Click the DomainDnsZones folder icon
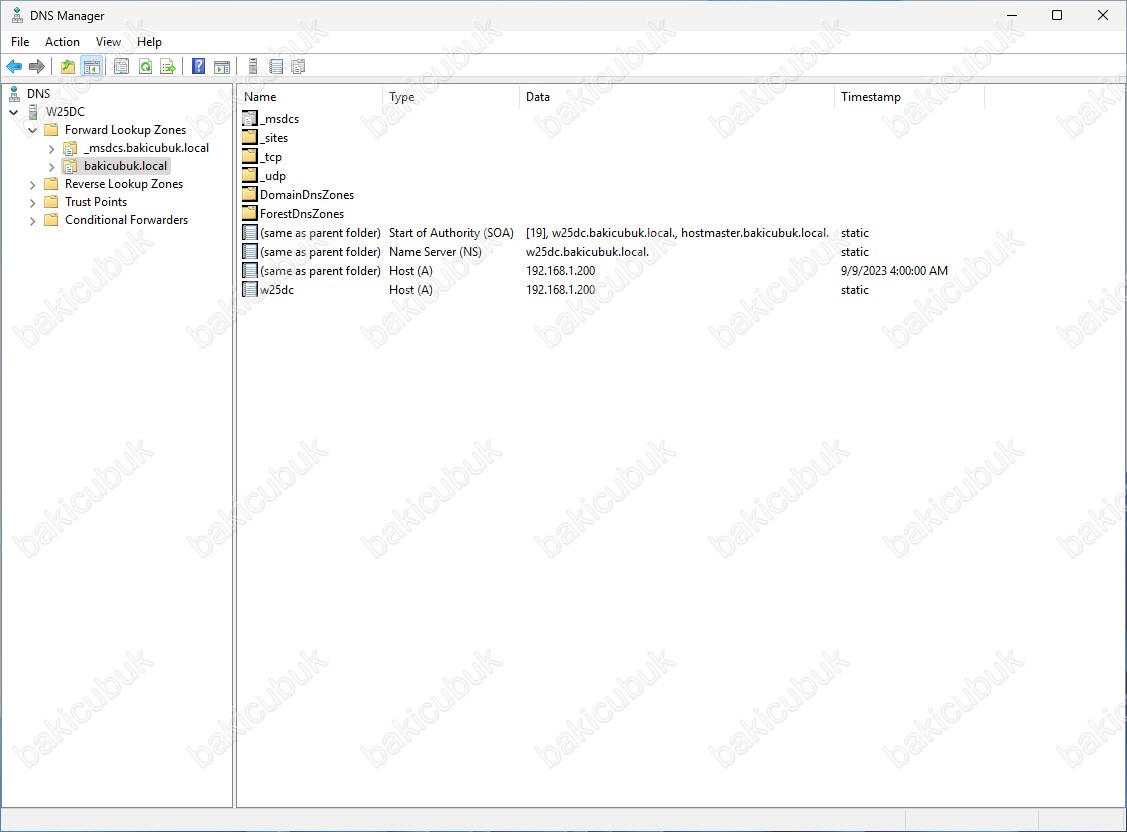Viewport: 1127px width, 832px height. point(249,195)
